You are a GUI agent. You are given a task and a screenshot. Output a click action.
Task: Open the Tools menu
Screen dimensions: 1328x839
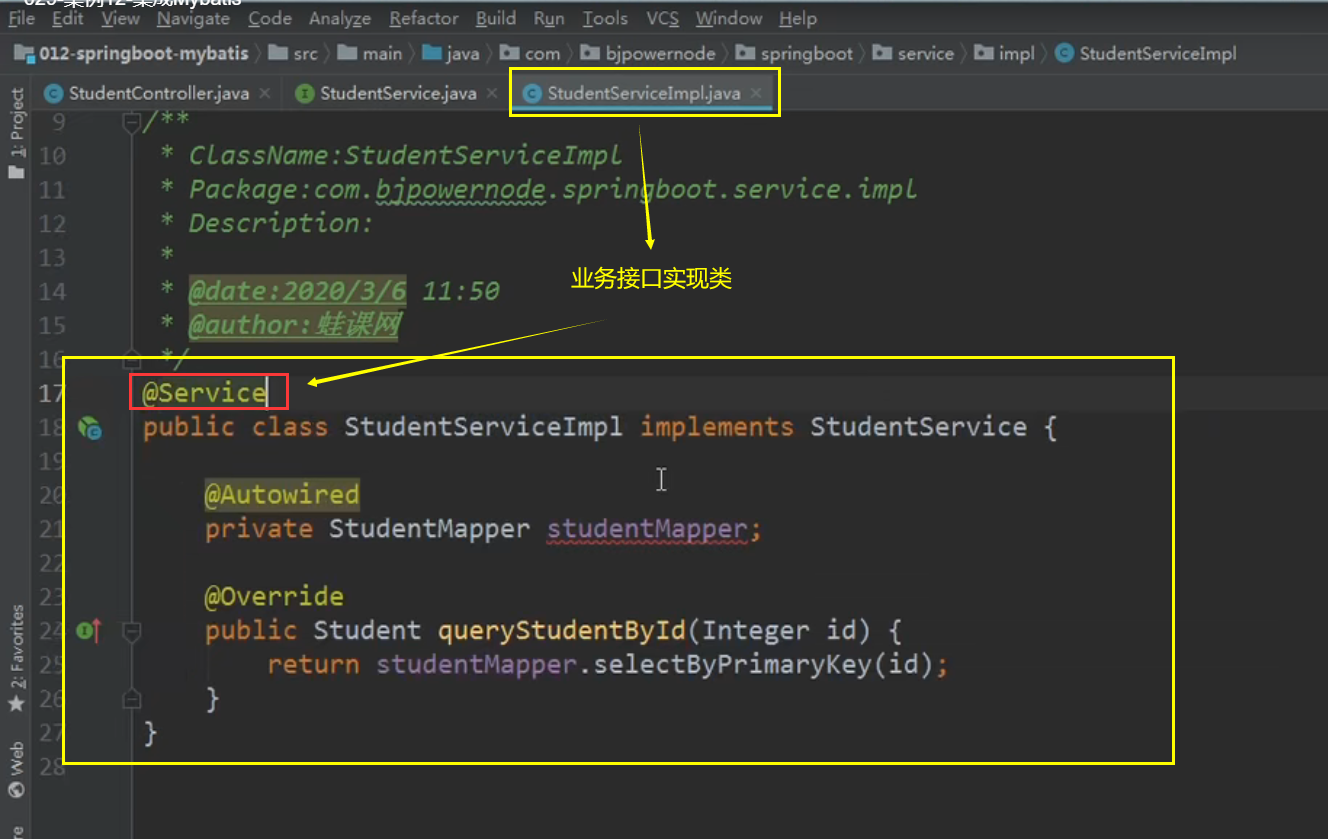pyautogui.click(x=605, y=19)
